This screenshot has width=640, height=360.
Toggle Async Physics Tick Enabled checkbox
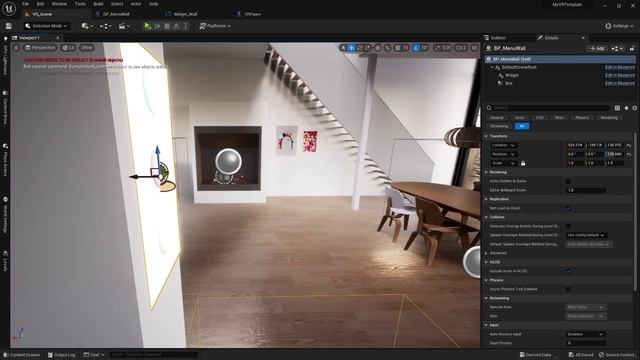(x=568, y=289)
